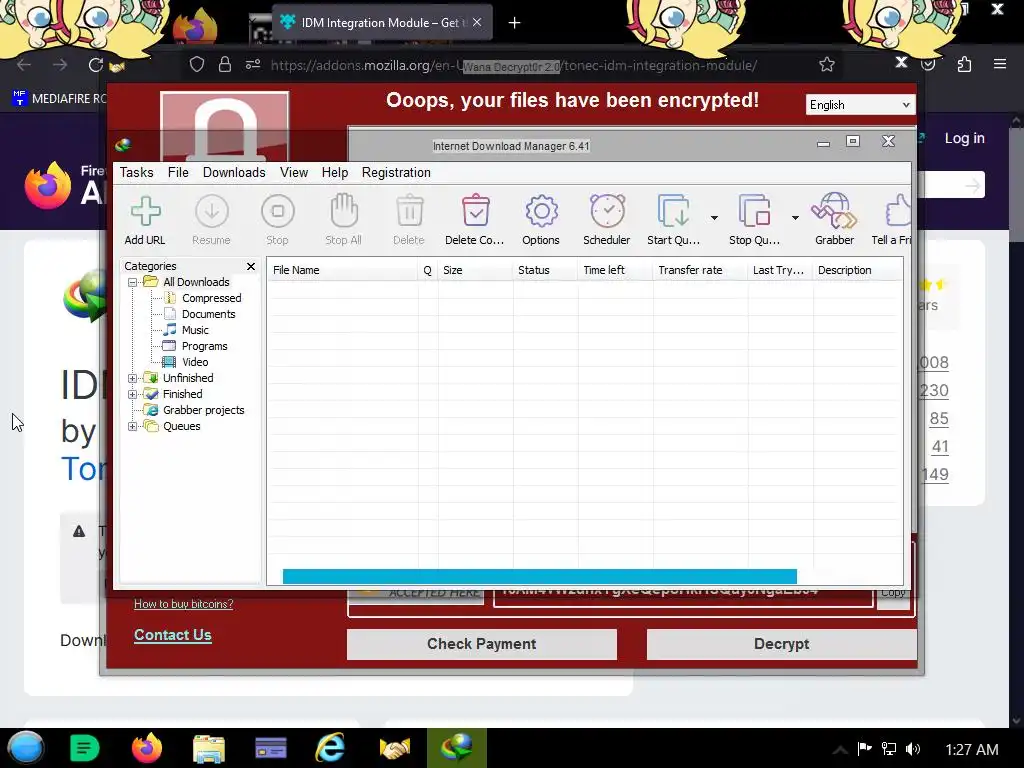Open Firefox hamburger menu
Screen dimensions: 1024x768
[x=1000, y=64]
